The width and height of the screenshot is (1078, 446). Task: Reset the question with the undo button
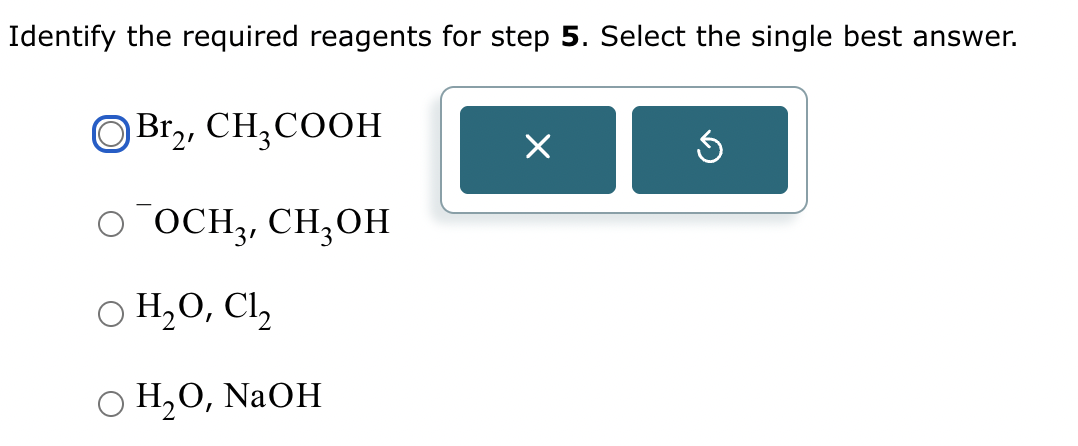point(710,150)
